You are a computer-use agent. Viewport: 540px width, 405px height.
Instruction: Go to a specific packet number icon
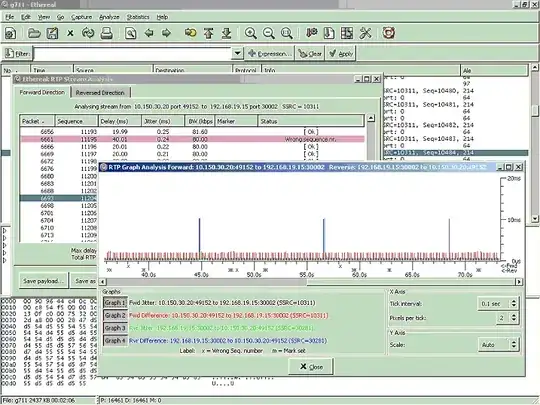point(190,33)
